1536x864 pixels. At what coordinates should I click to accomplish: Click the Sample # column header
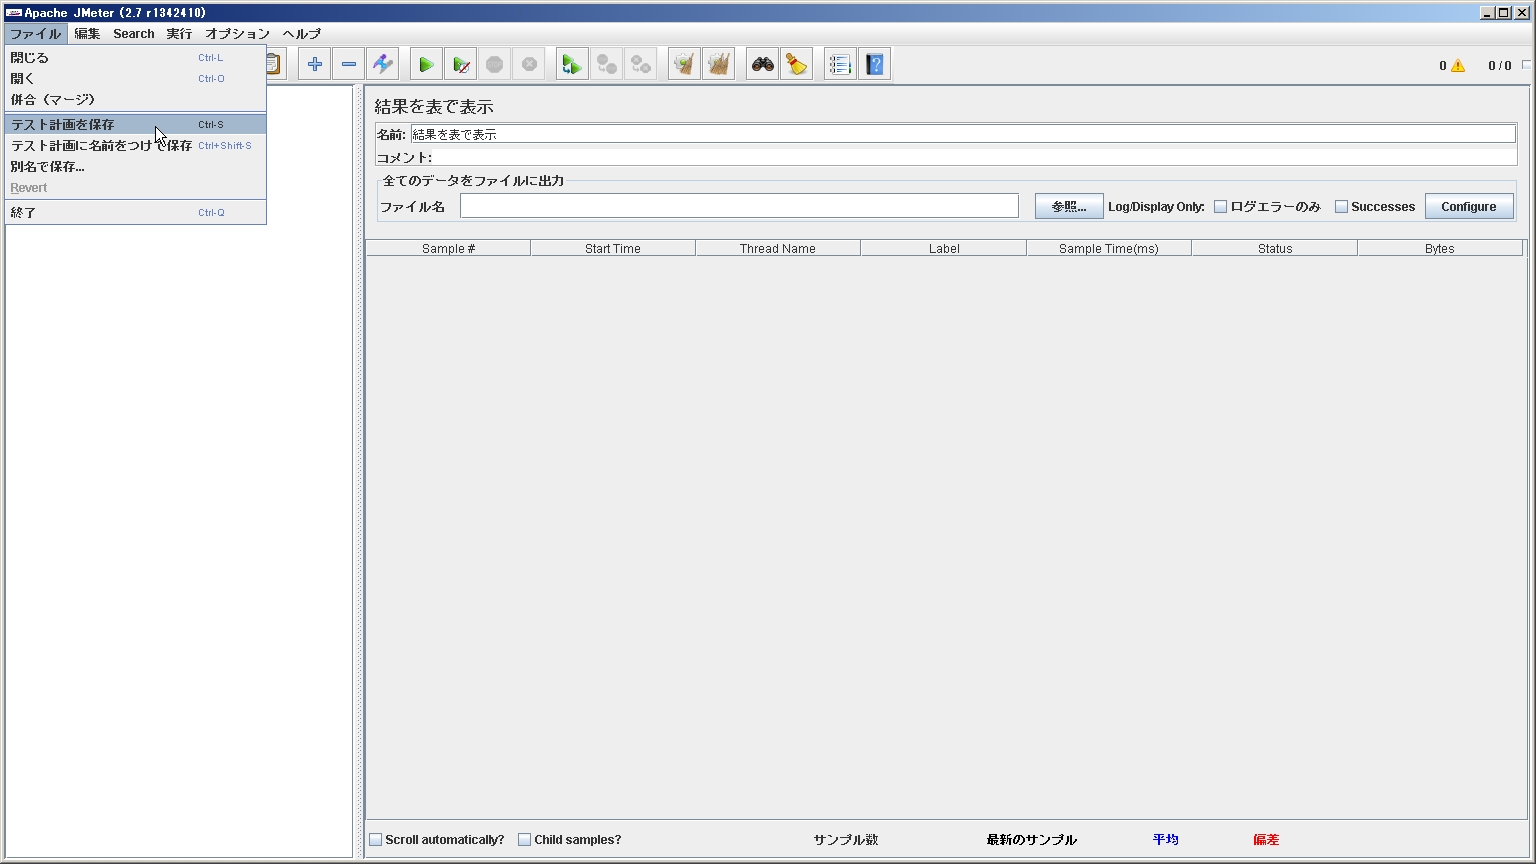(448, 249)
